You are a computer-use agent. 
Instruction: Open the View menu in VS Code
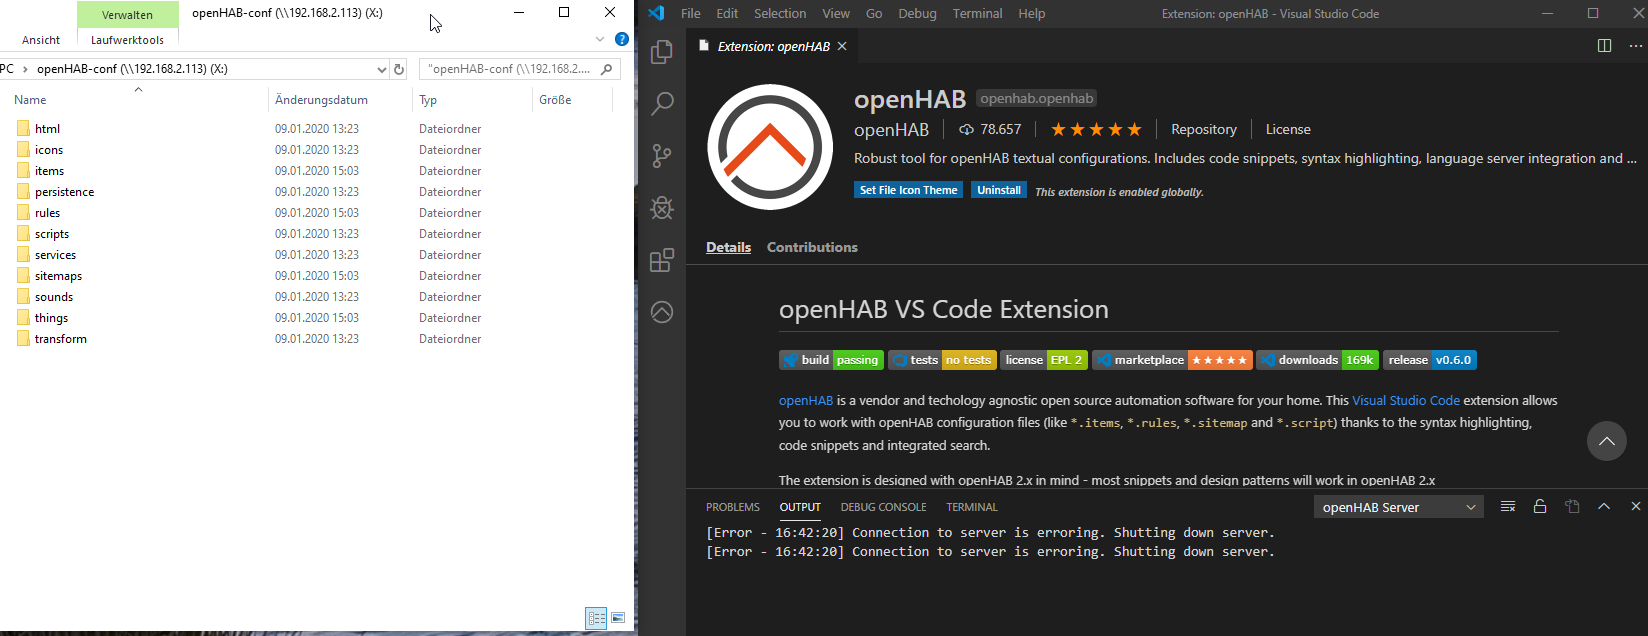coord(836,13)
